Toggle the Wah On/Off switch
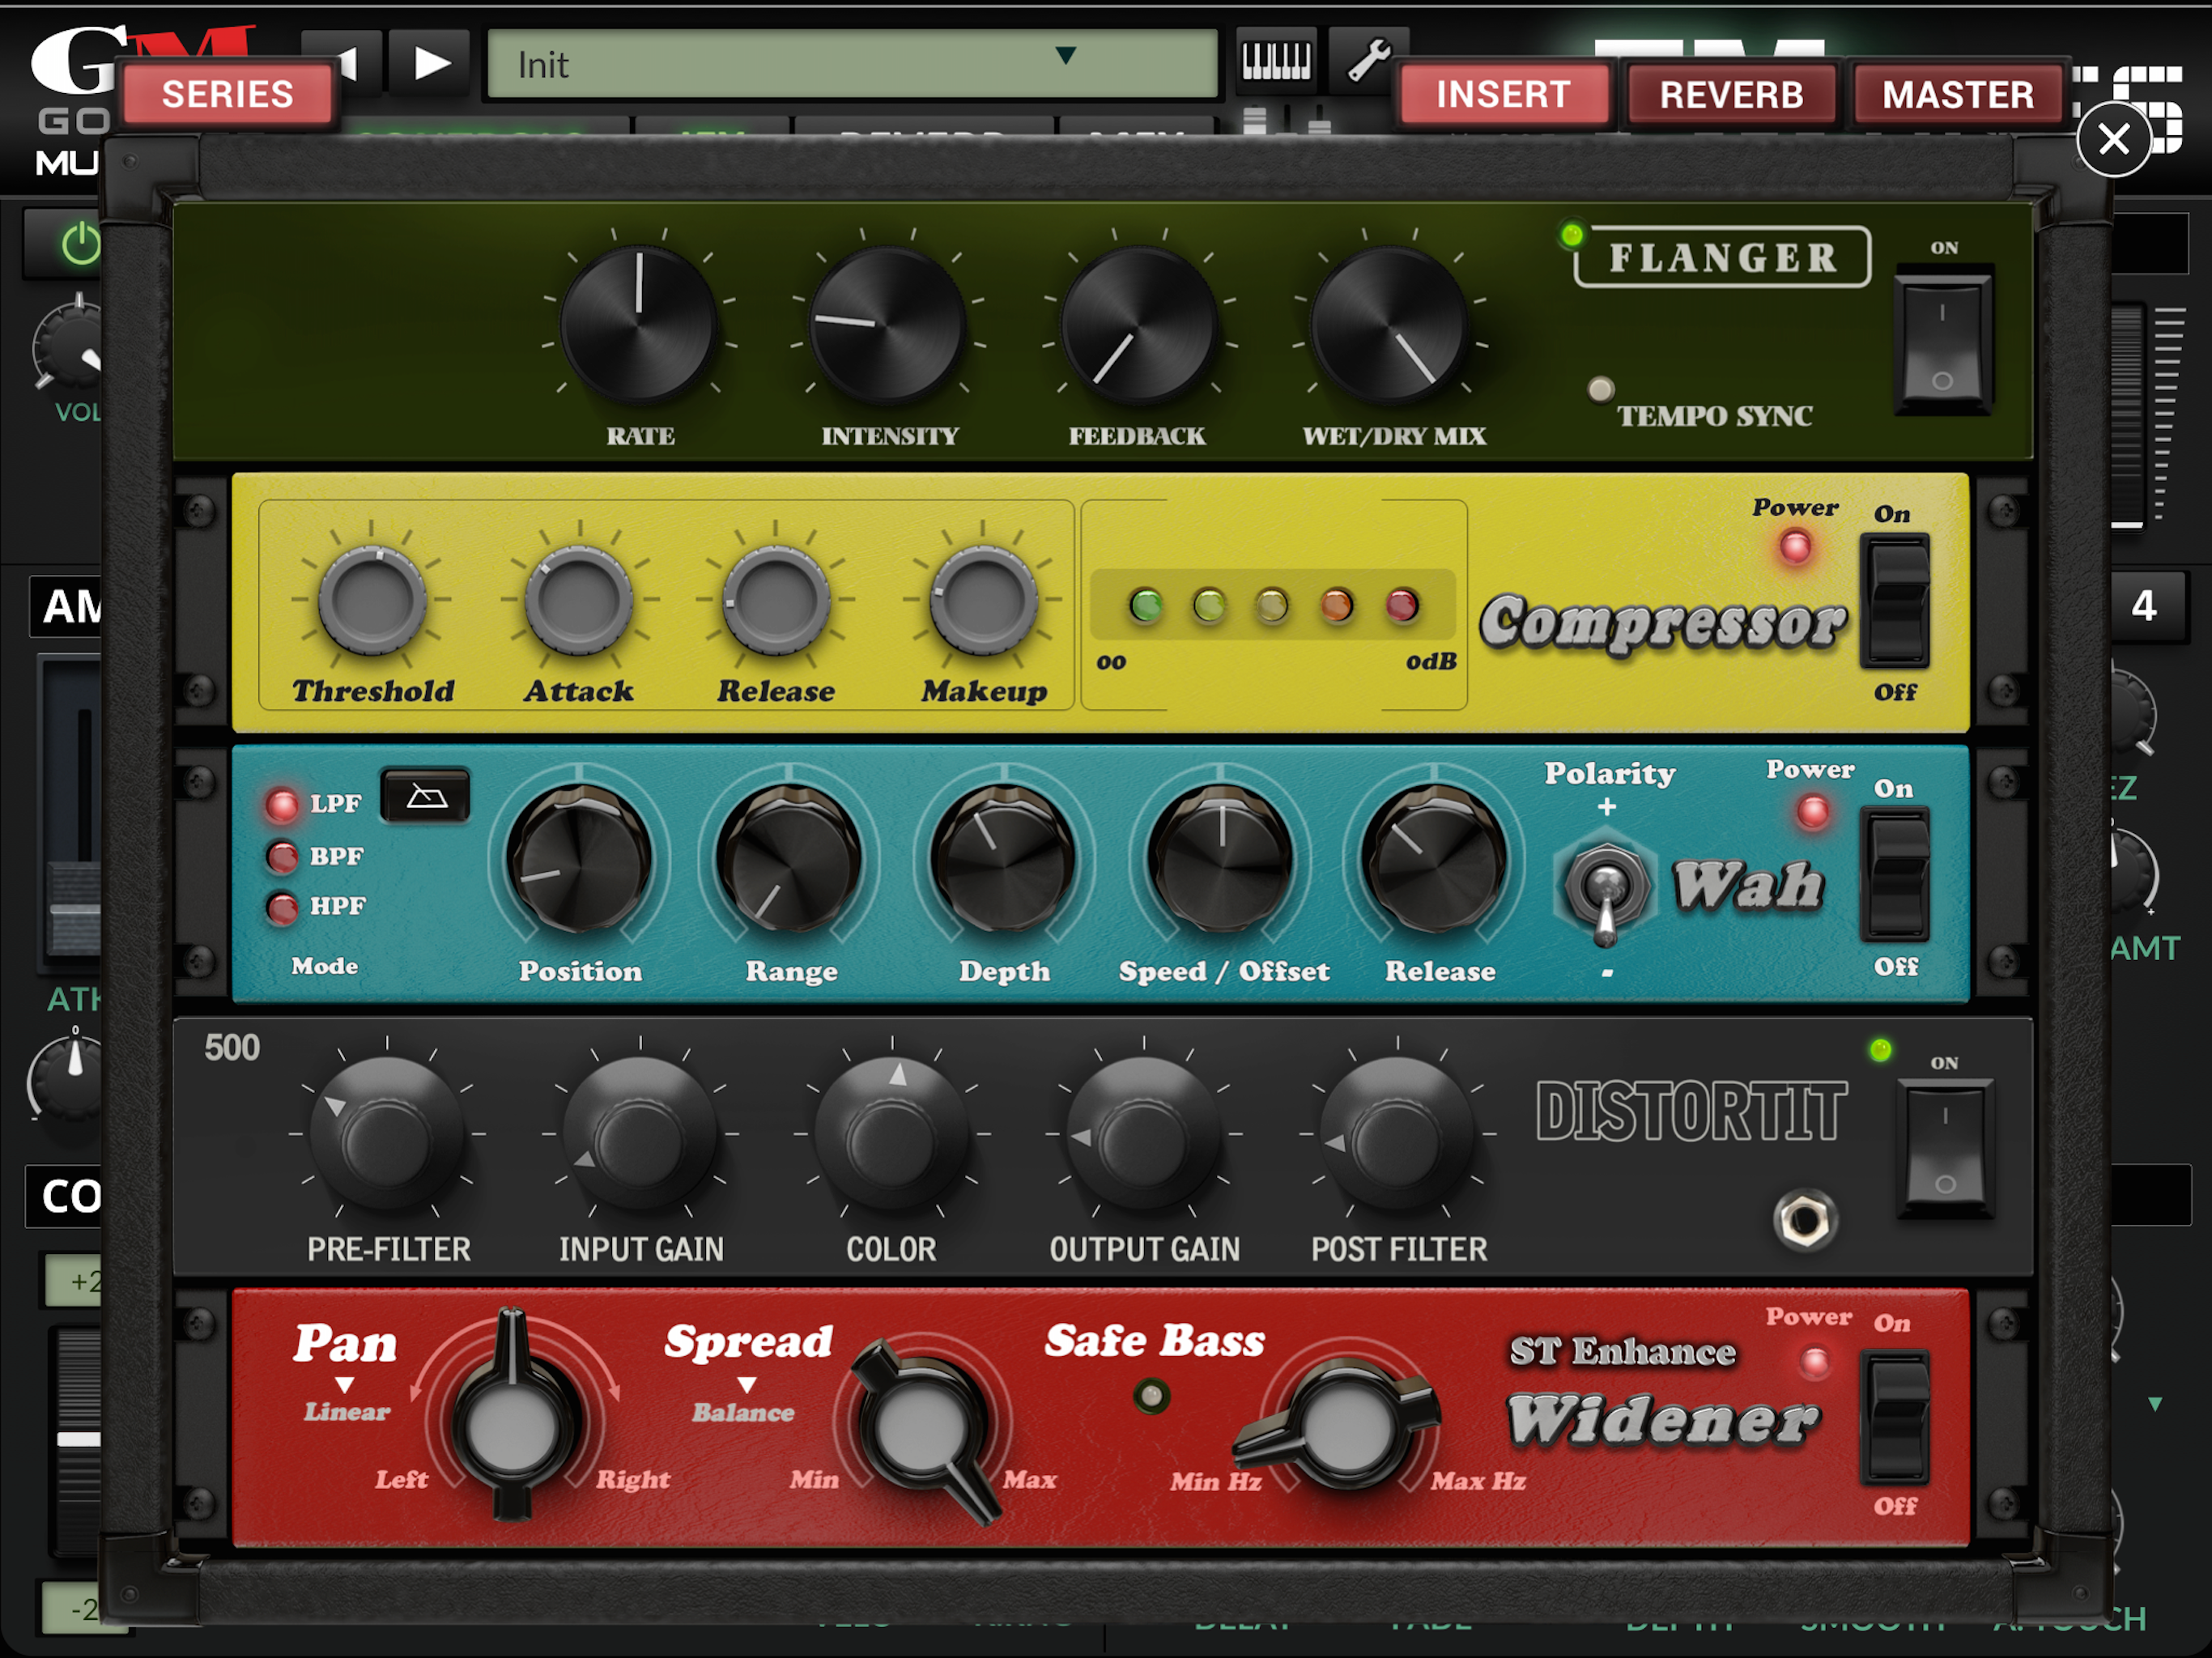The width and height of the screenshot is (2212, 1658). (x=1894, y=876)
